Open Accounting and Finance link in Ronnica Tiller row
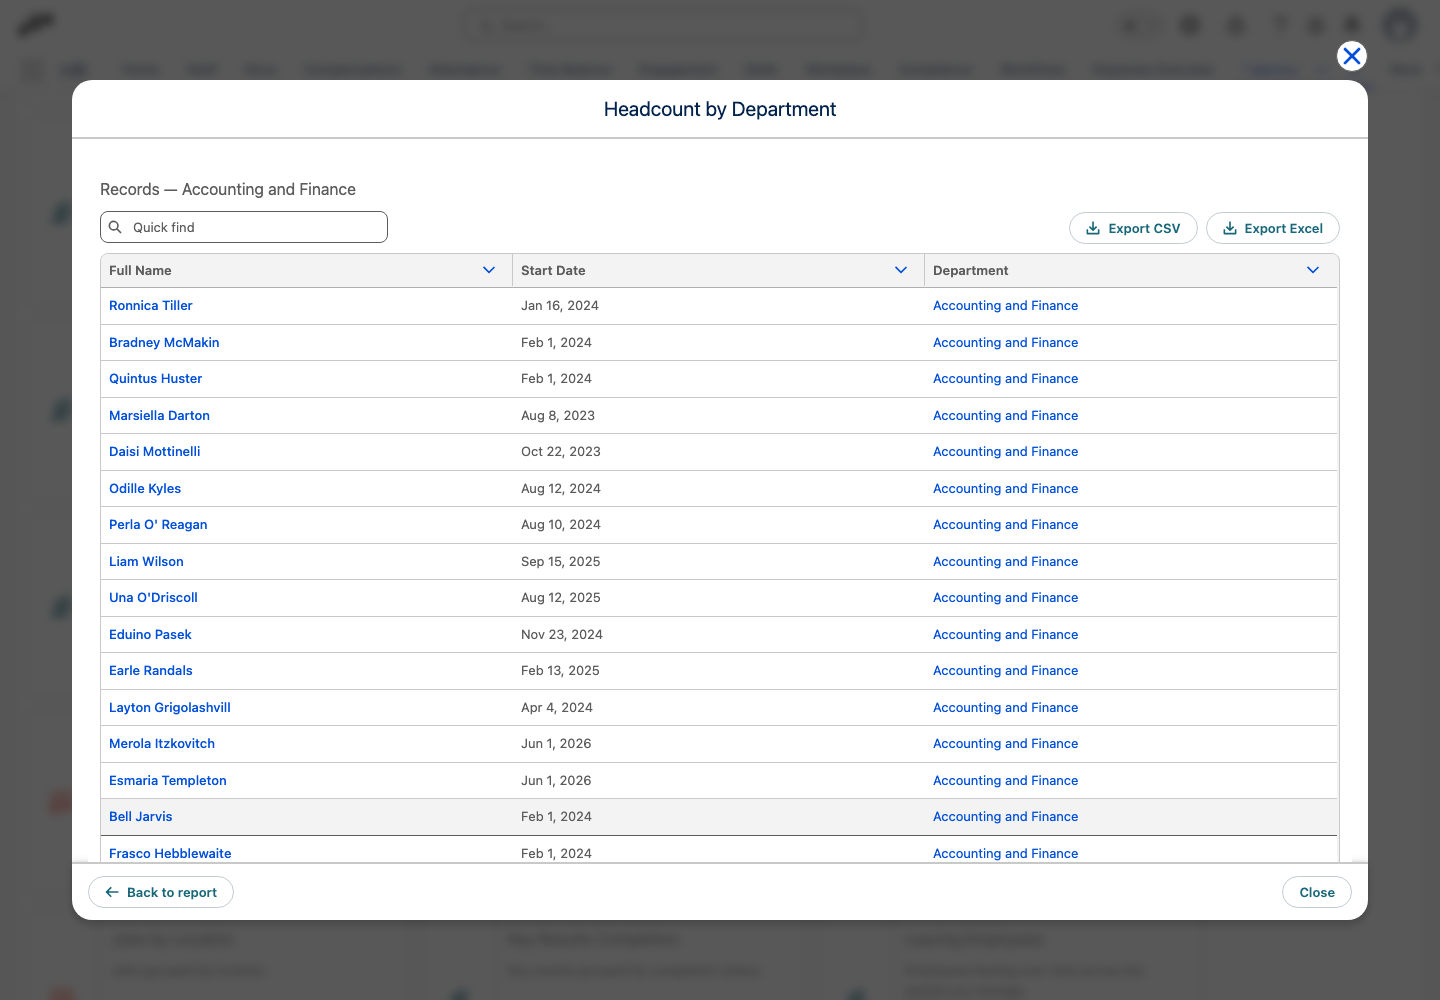The height and width of the screenshot is (1000, 1440). (1006, 306)
